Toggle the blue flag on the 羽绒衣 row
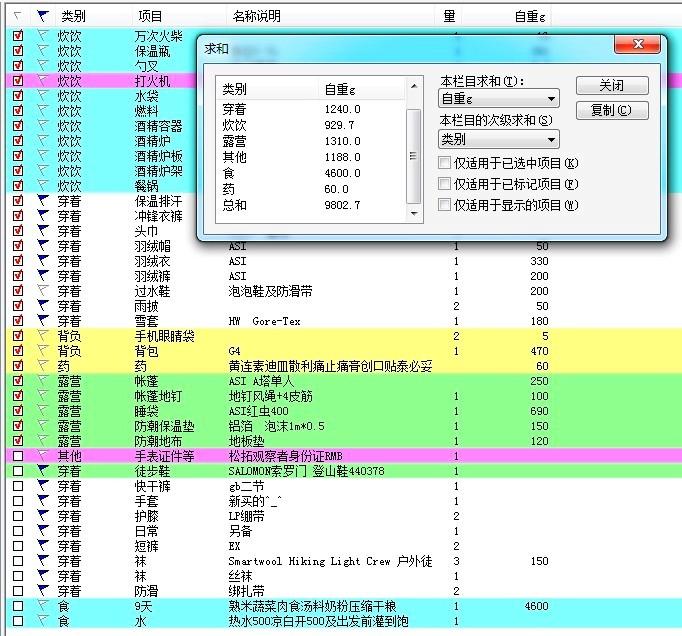 tap(42, 261)
